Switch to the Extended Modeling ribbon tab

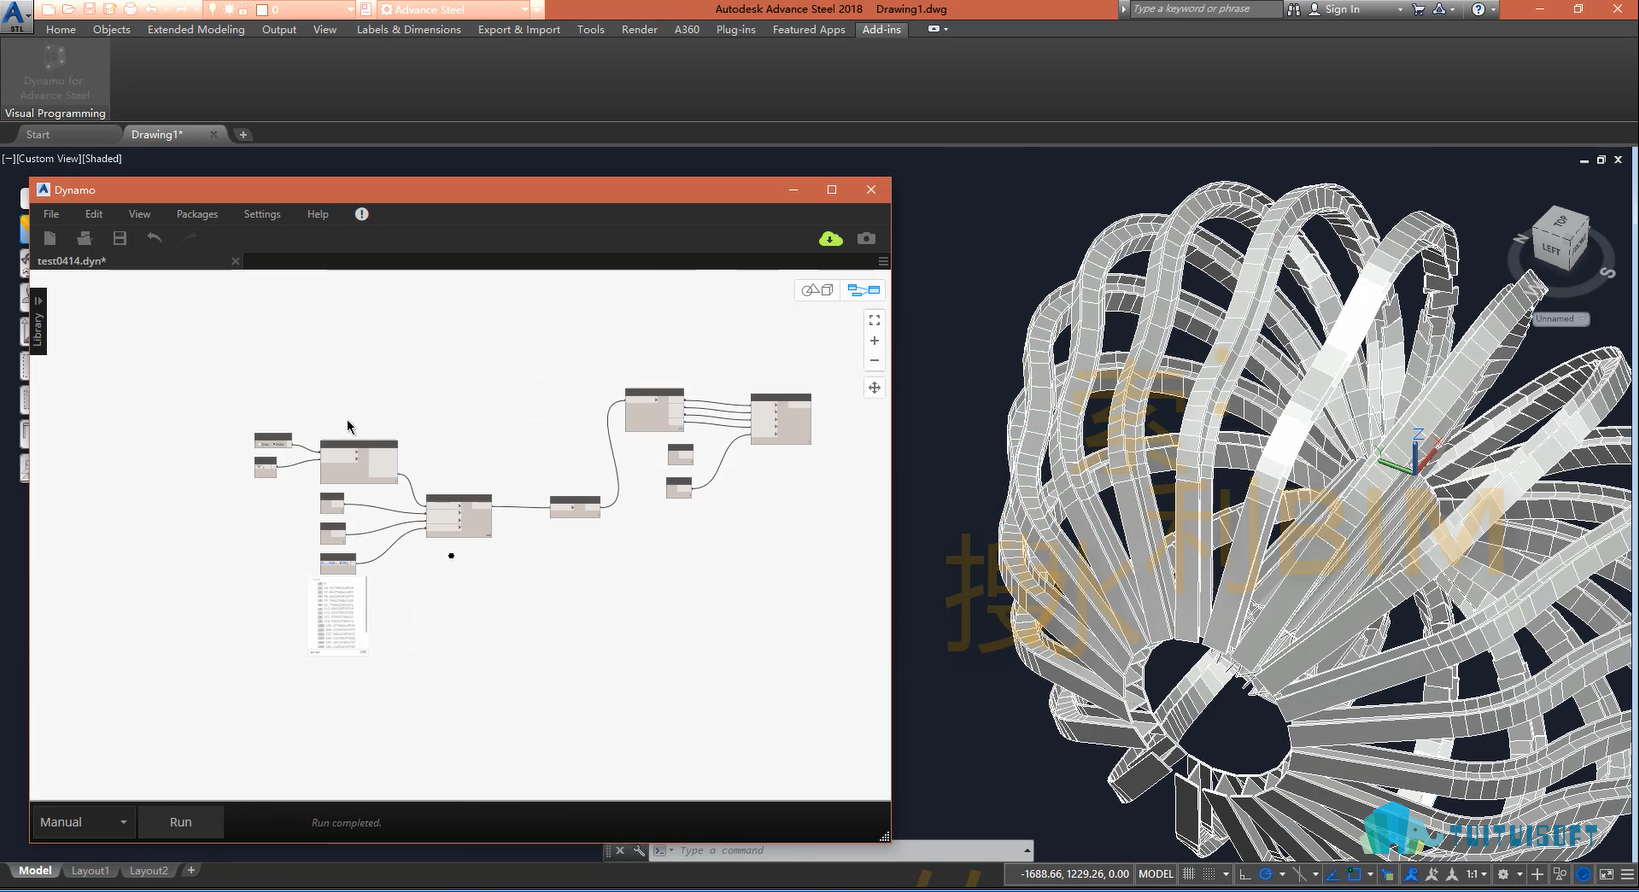coord(196,30)
